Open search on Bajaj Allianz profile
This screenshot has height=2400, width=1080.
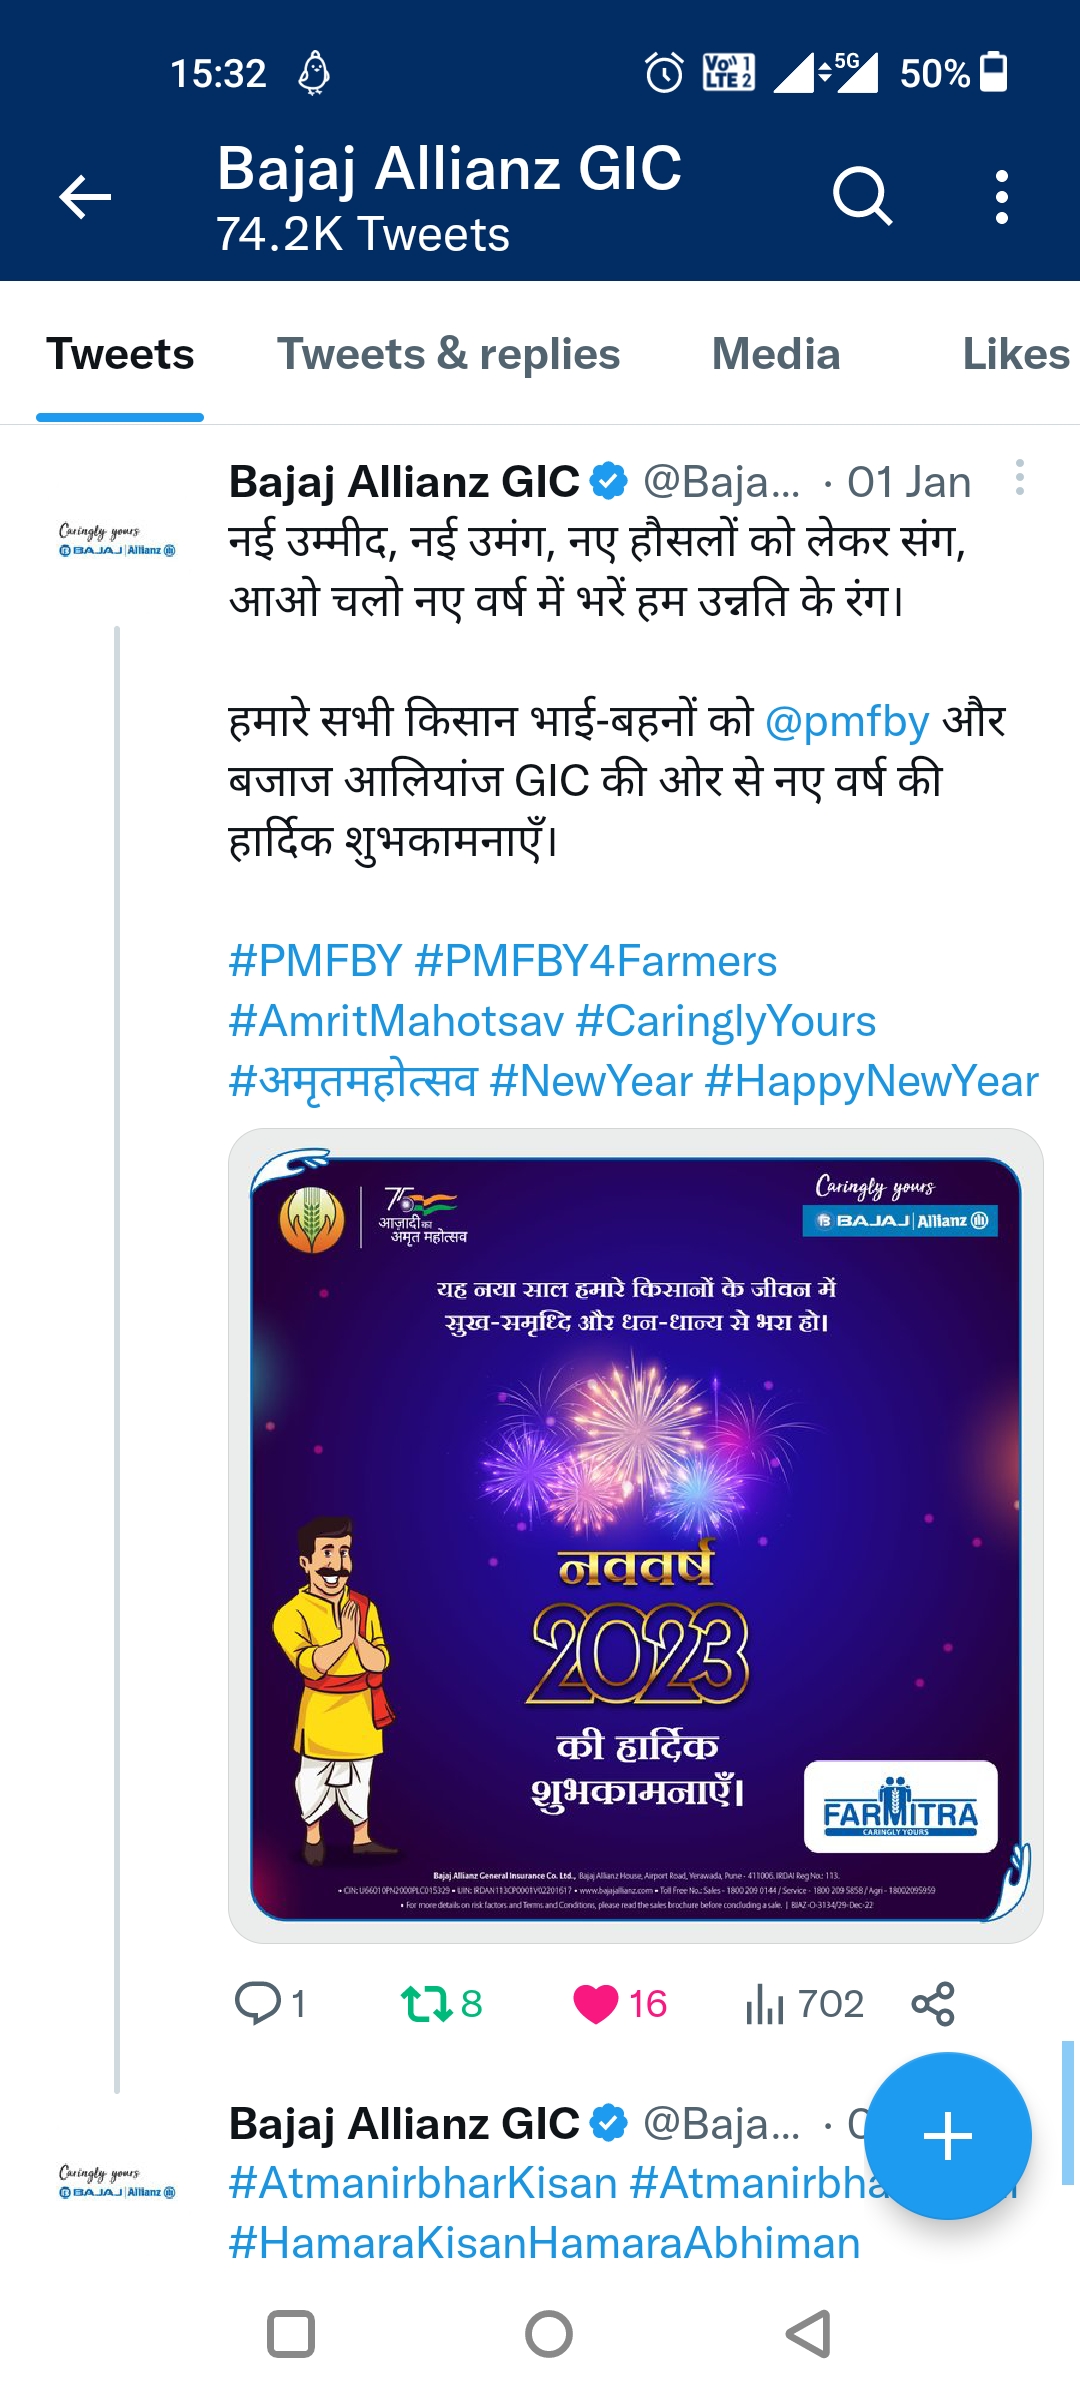click(861, 196)
